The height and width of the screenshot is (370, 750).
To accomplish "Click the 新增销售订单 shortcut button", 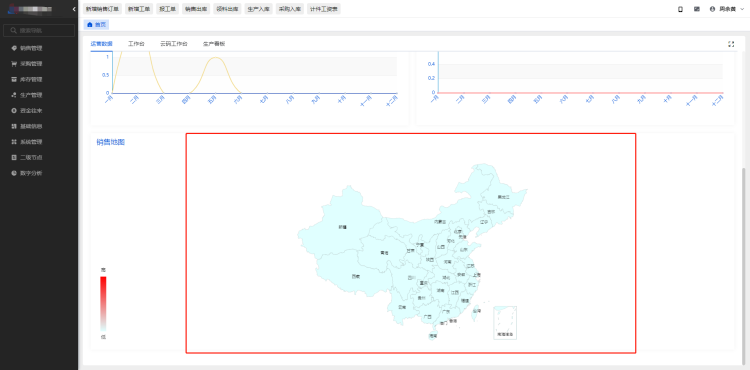I will point(102,9).
